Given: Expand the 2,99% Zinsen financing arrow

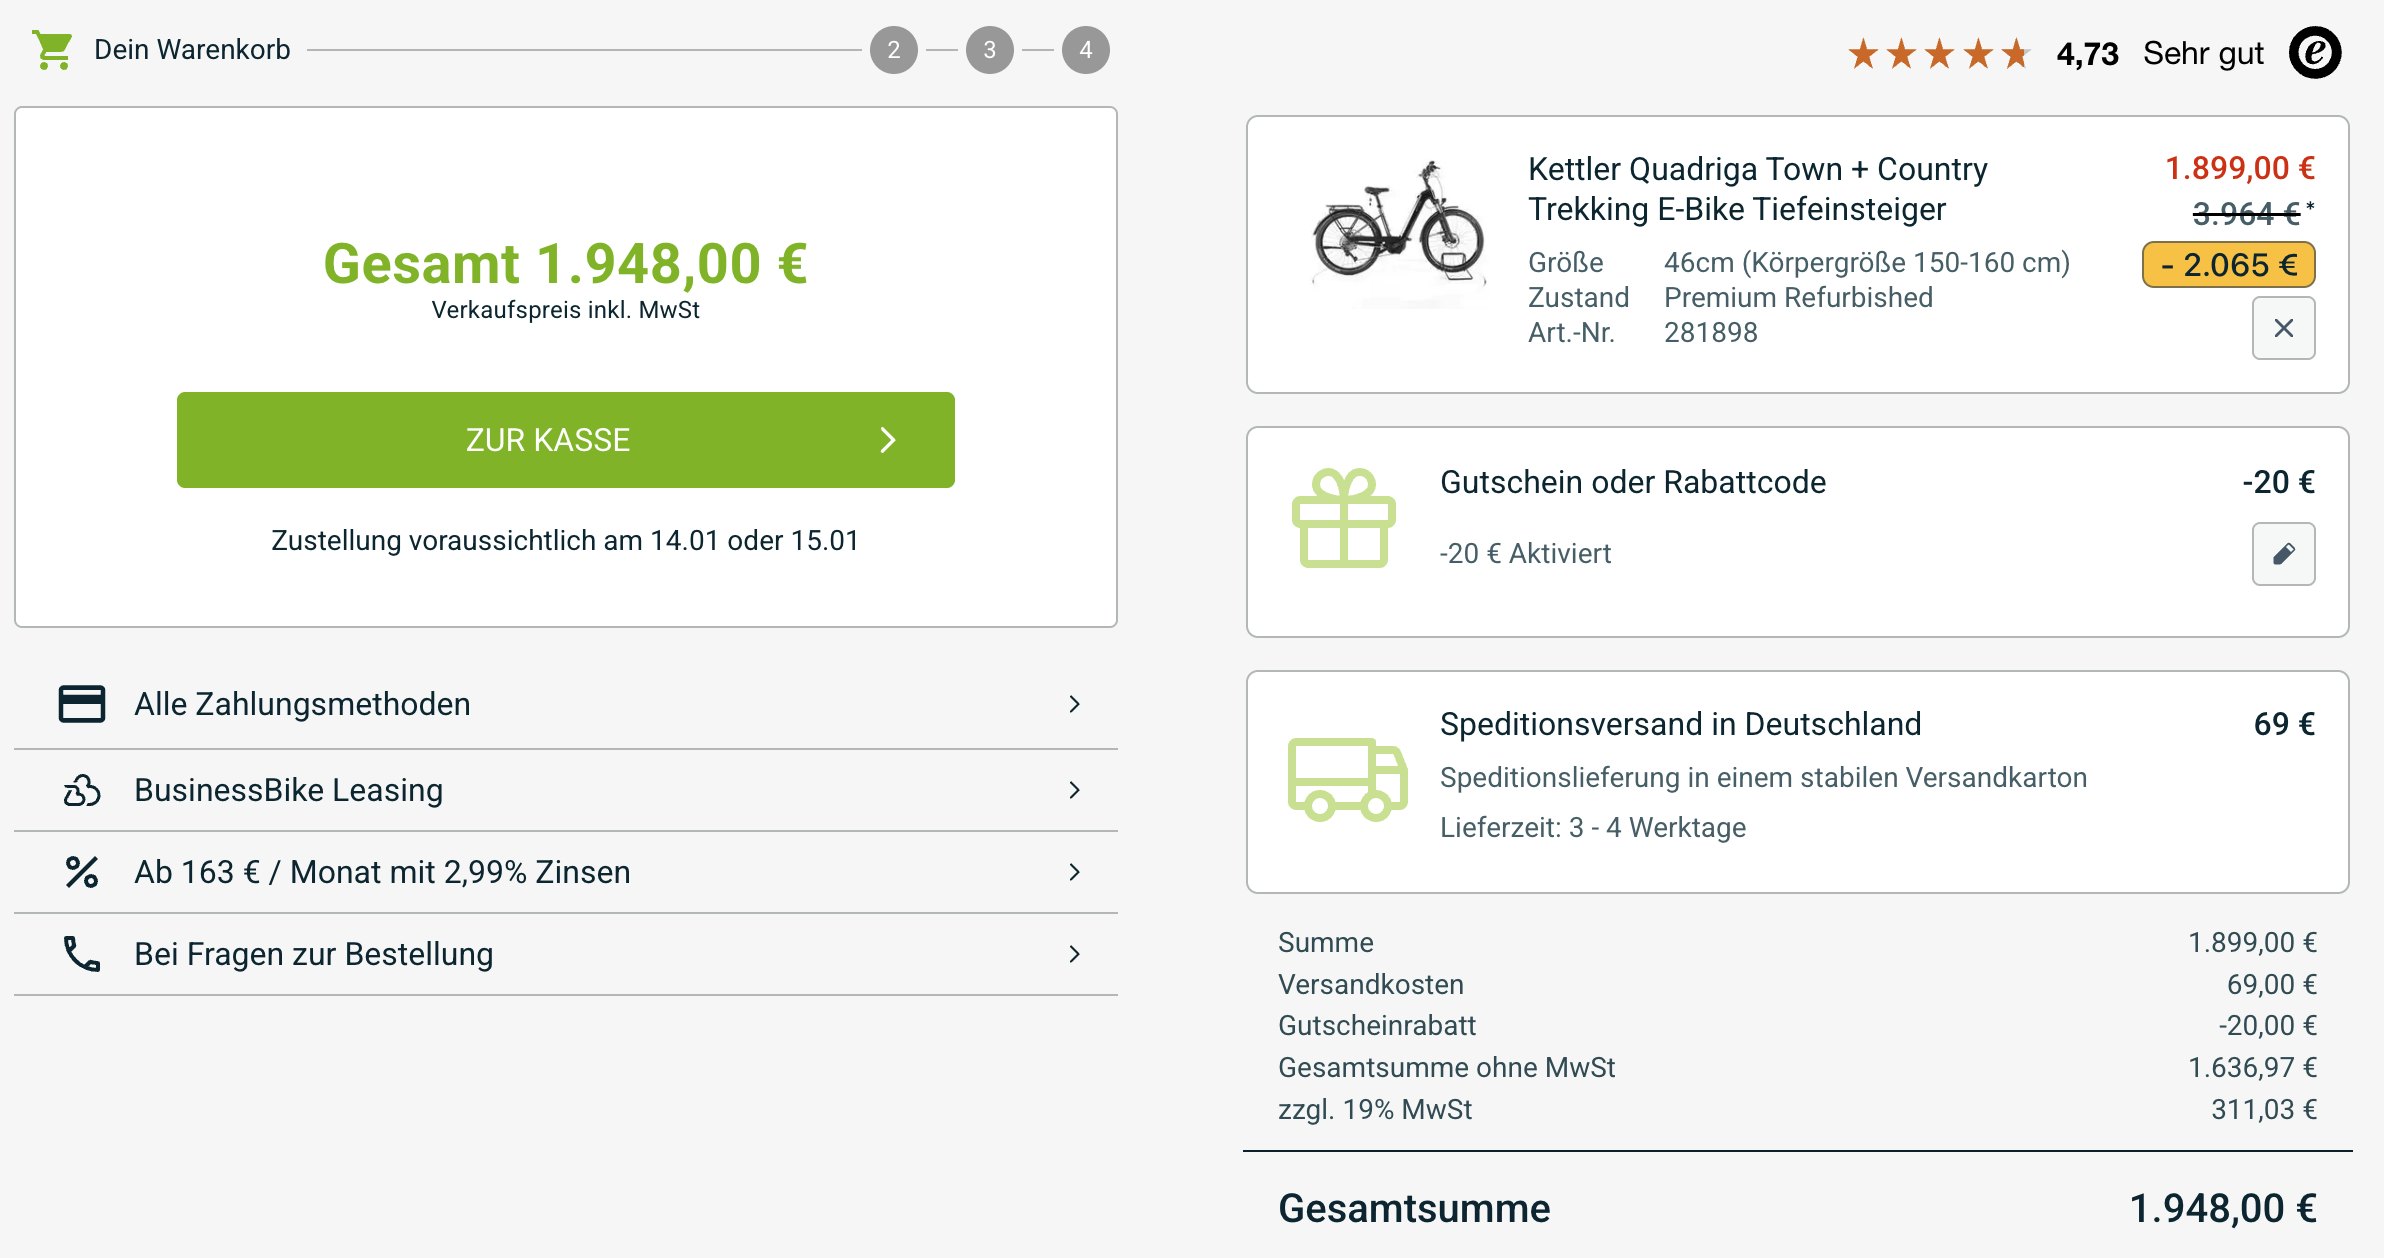Looking at the screenshot, I should click(x=1074, y=872).
